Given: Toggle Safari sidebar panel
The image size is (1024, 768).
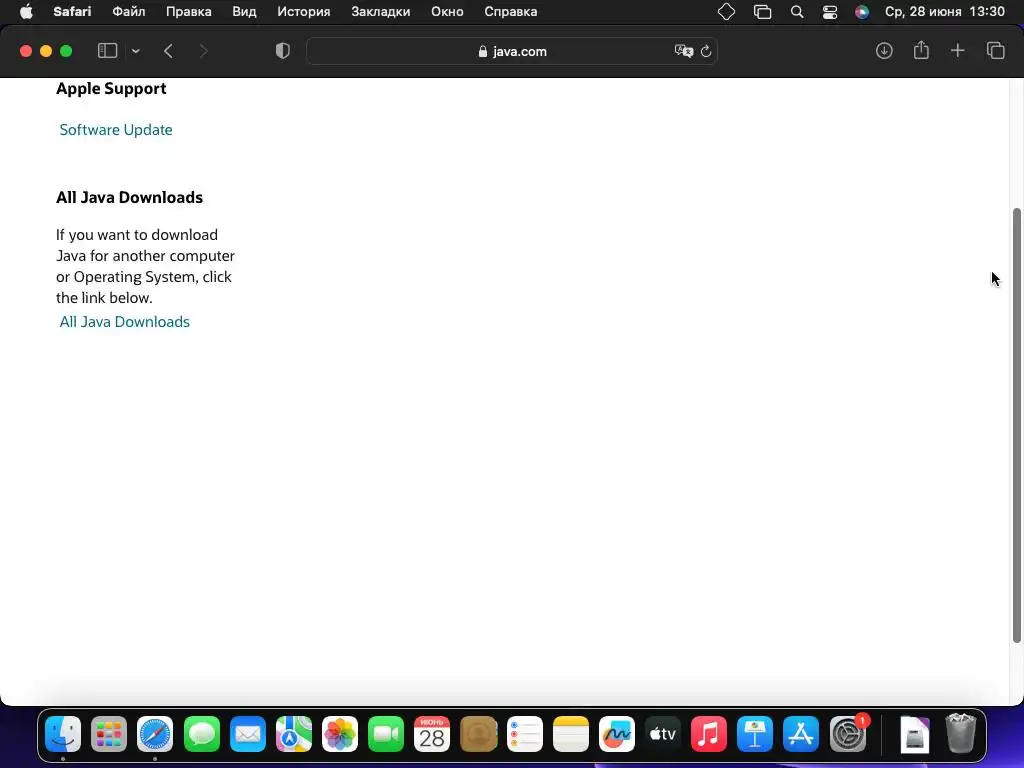Looking at the screenshot, I should pyautogui.click(x=107, y=51).
